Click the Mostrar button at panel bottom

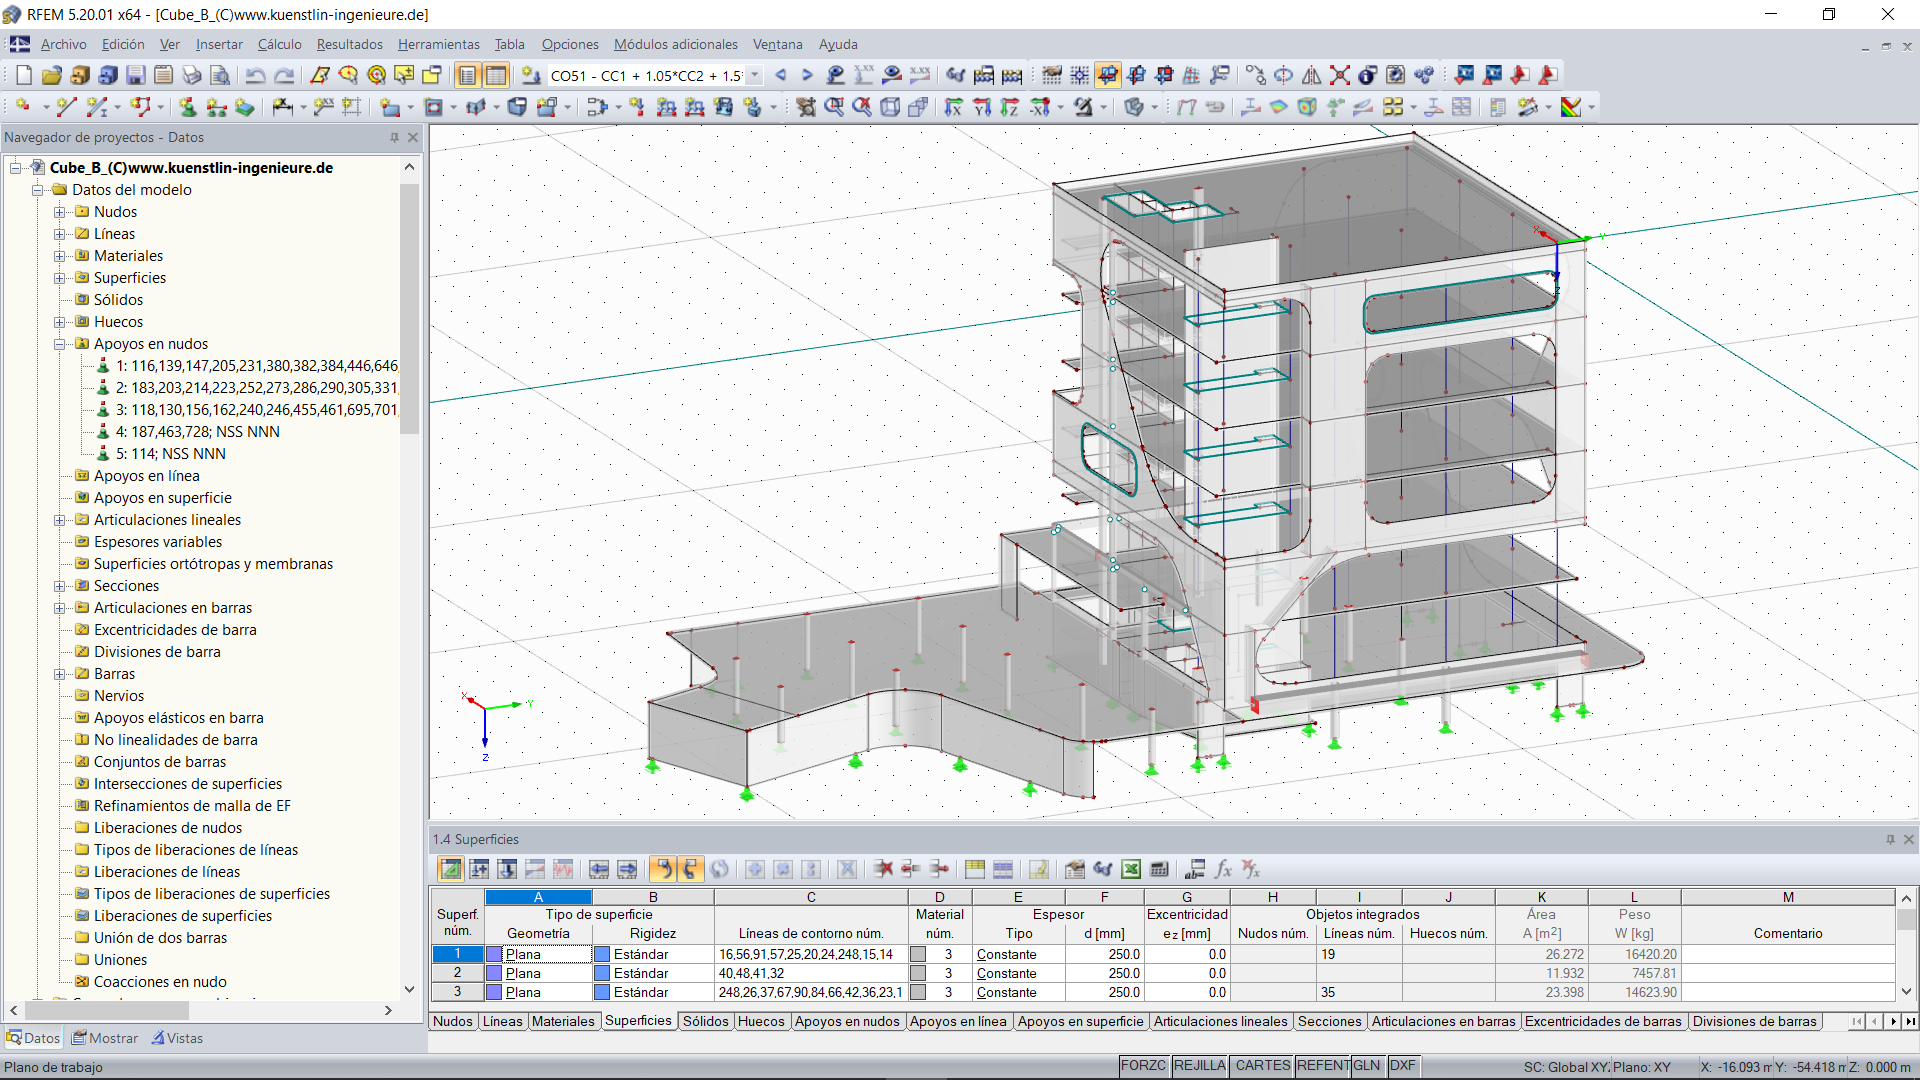point(104,1038)
